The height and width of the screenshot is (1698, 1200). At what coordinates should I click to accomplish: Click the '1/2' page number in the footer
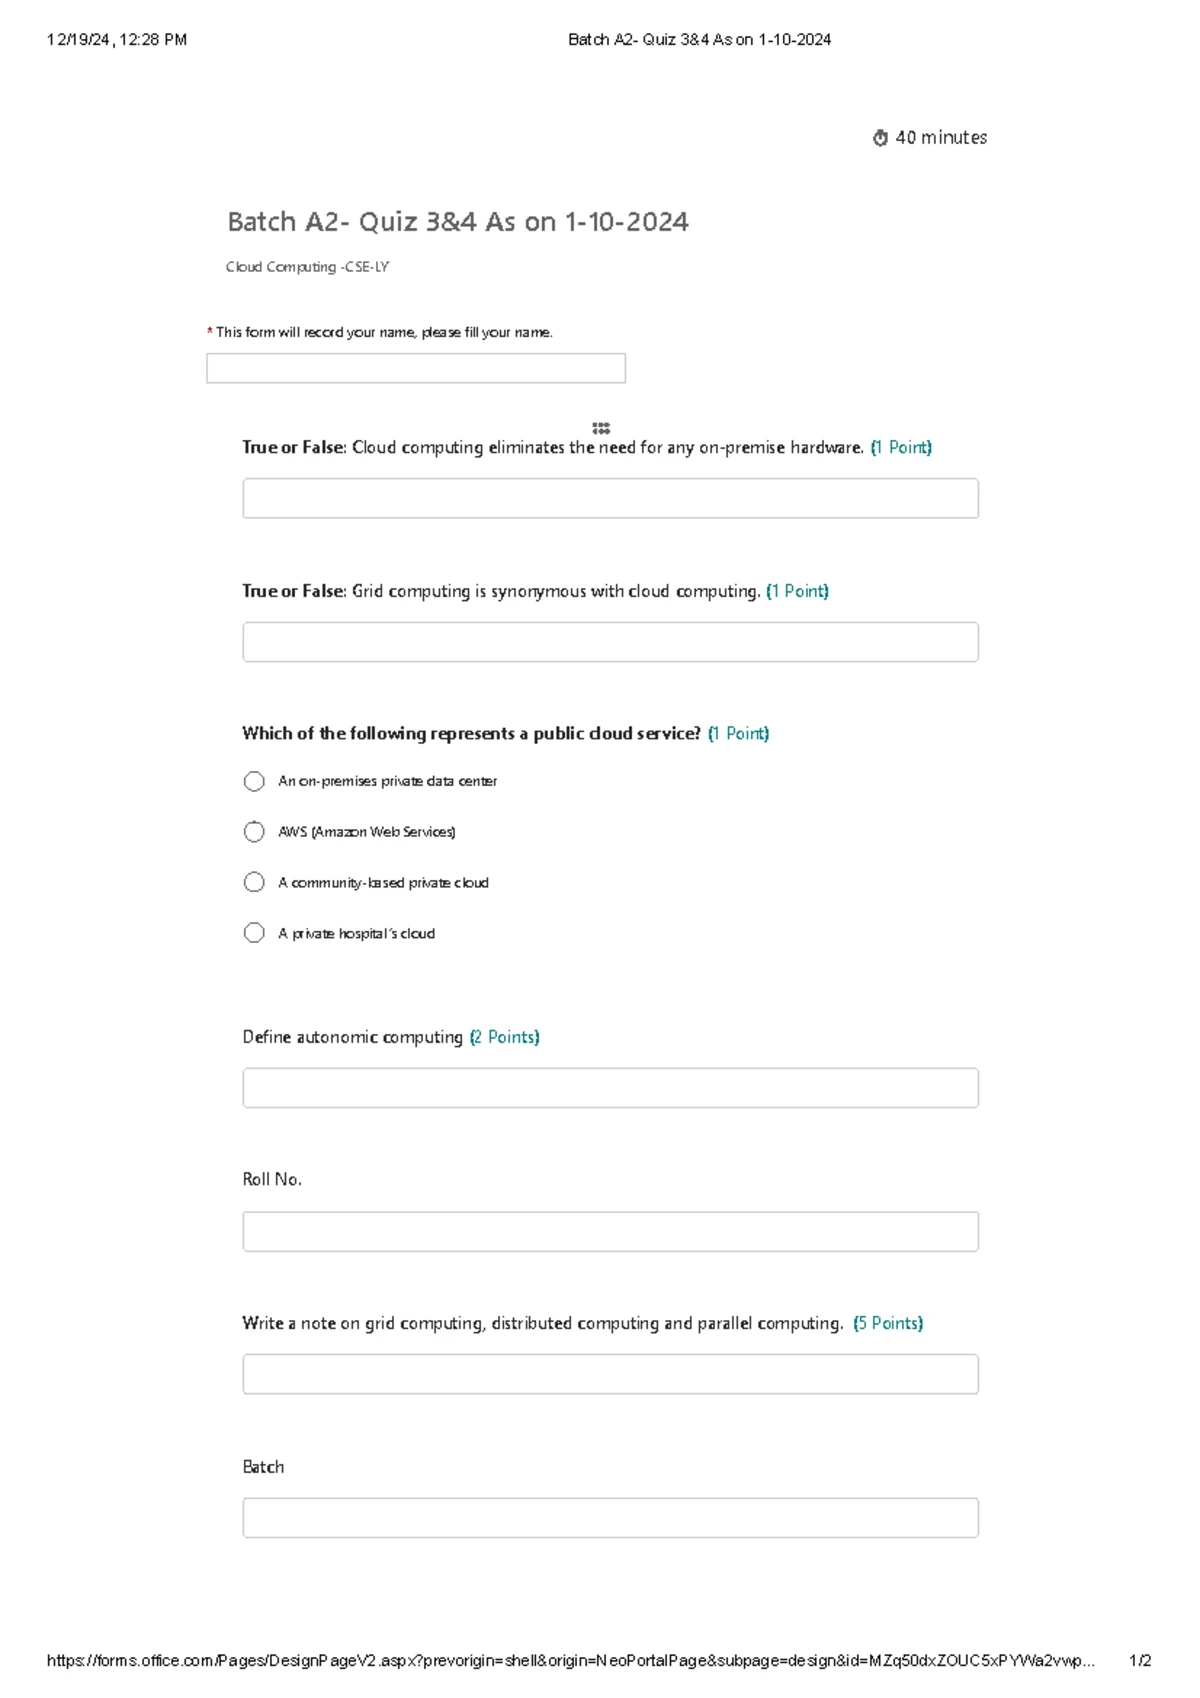point(1140,1661)
